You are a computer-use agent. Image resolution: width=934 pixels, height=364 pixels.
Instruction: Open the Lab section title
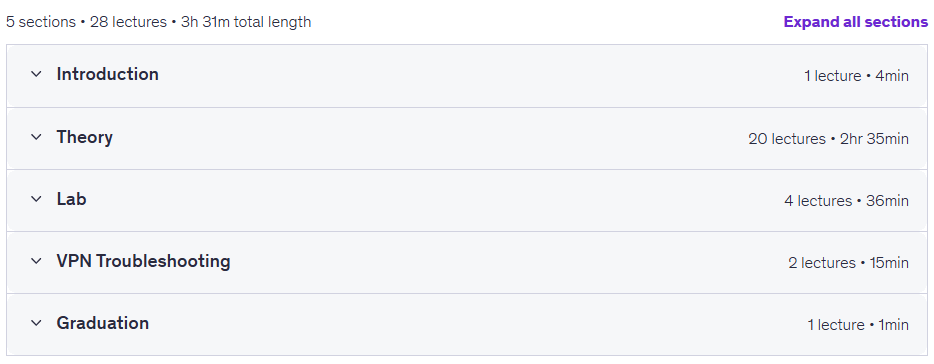(x=71, y=199)
